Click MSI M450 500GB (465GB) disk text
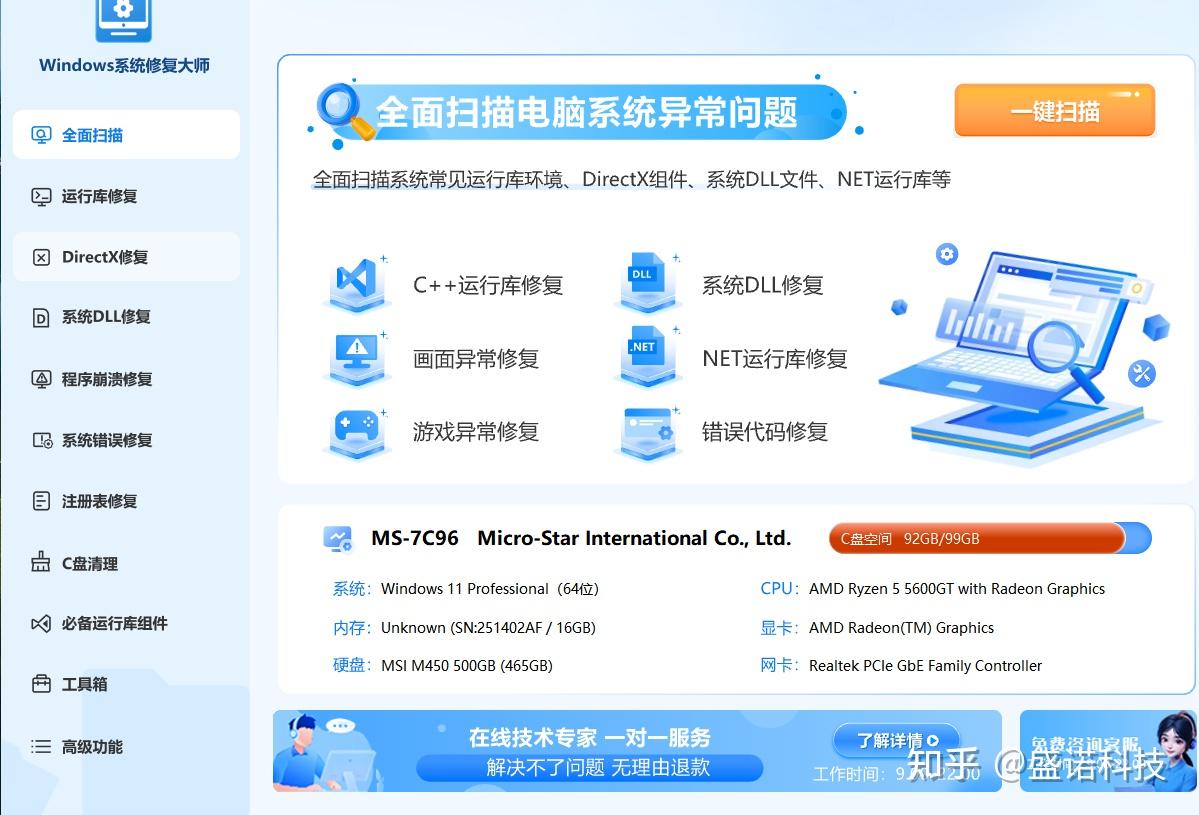The width and height of the screenshot is (1199, 815). tap(466, 666)
